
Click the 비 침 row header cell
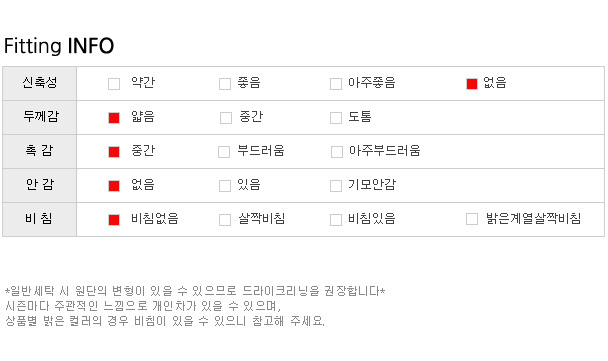pyautogui.click(x=40, y=219)
